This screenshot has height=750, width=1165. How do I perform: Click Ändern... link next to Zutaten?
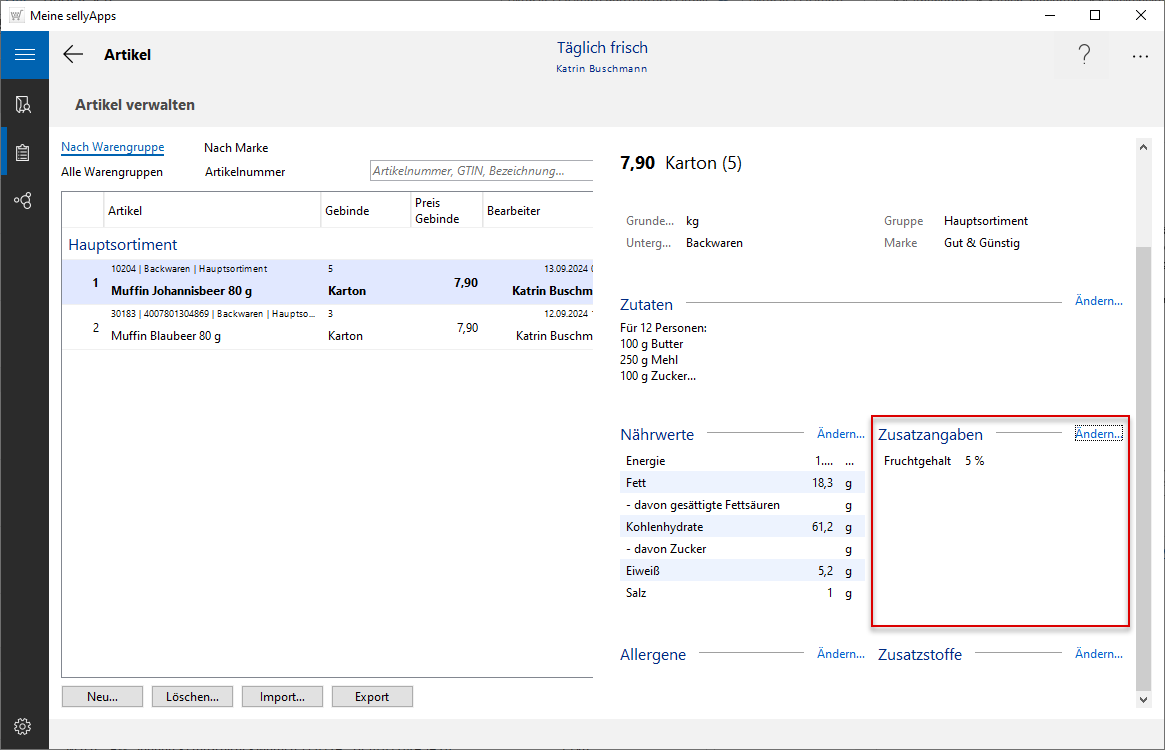(1098, 301)
